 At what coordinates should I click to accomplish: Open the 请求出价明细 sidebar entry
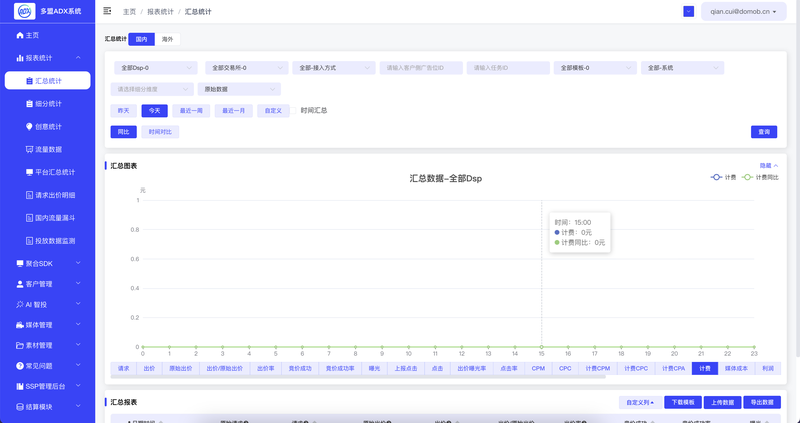(x=61, y=195)
